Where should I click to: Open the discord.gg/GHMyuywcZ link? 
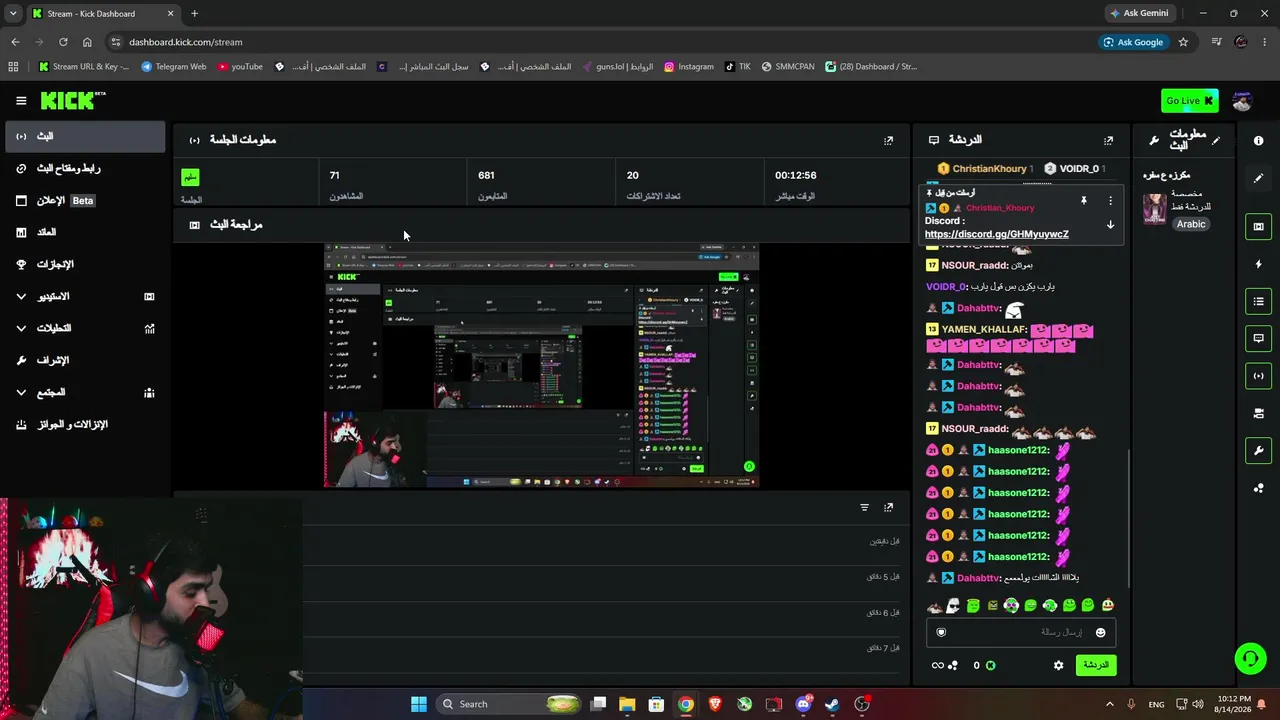pyautogui.click(x=997, y=234)
